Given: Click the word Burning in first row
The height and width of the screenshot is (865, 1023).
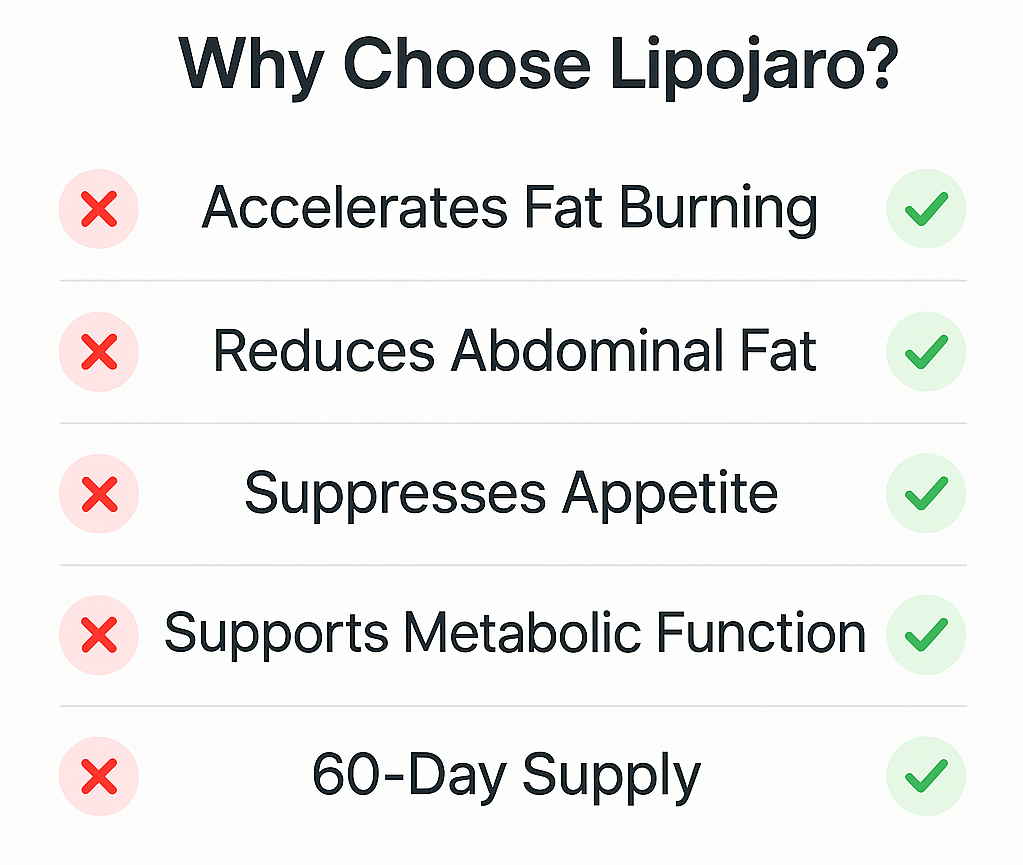Looking at the screenshot, I should click(x=718, y=209).
